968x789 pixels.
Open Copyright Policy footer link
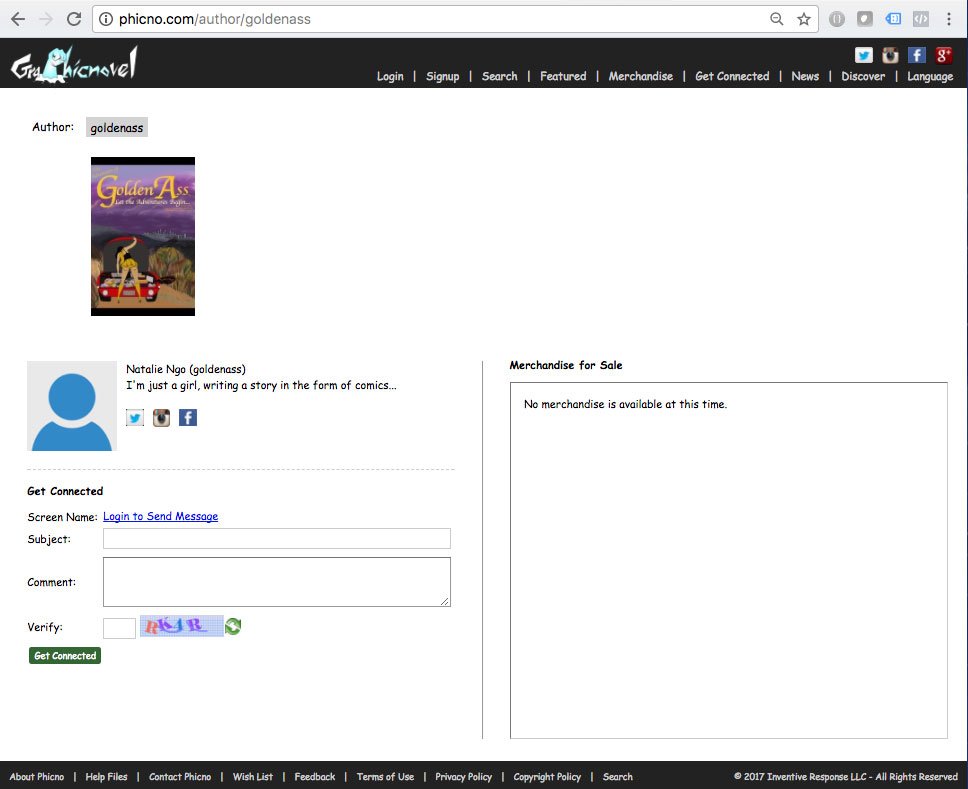point(547,777)
